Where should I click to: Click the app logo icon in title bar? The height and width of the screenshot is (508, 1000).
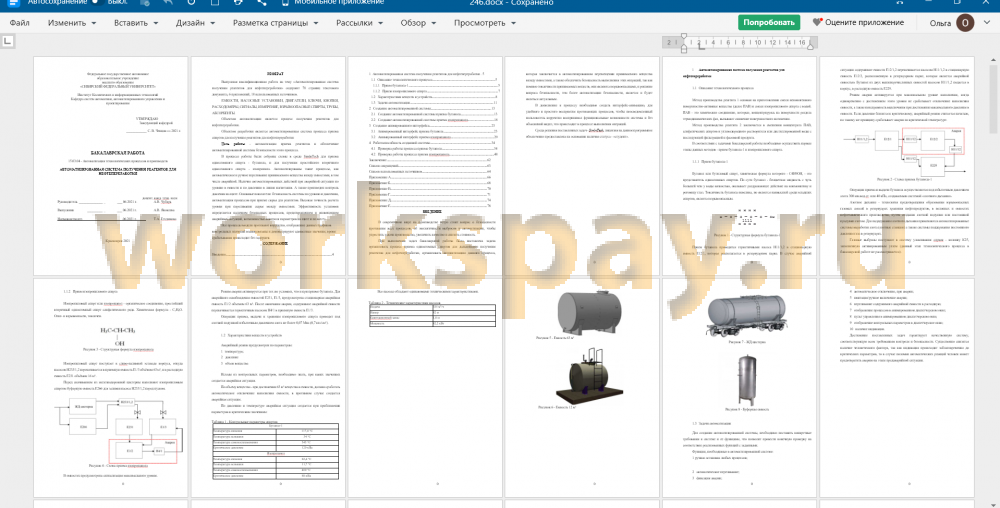13,3
